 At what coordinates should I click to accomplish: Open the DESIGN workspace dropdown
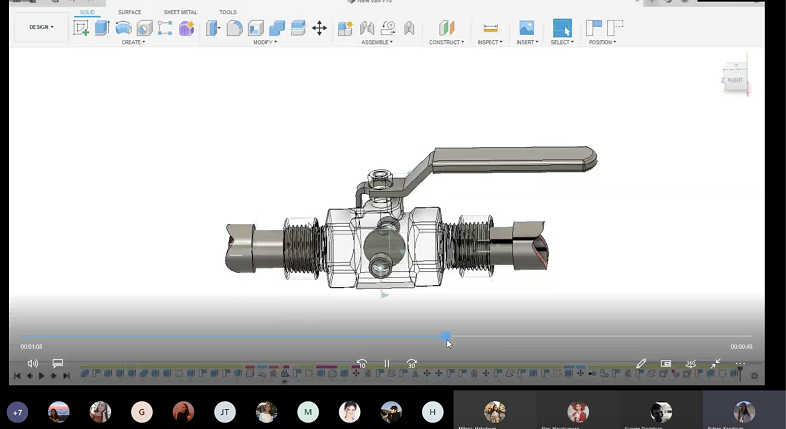click(41, 28)
